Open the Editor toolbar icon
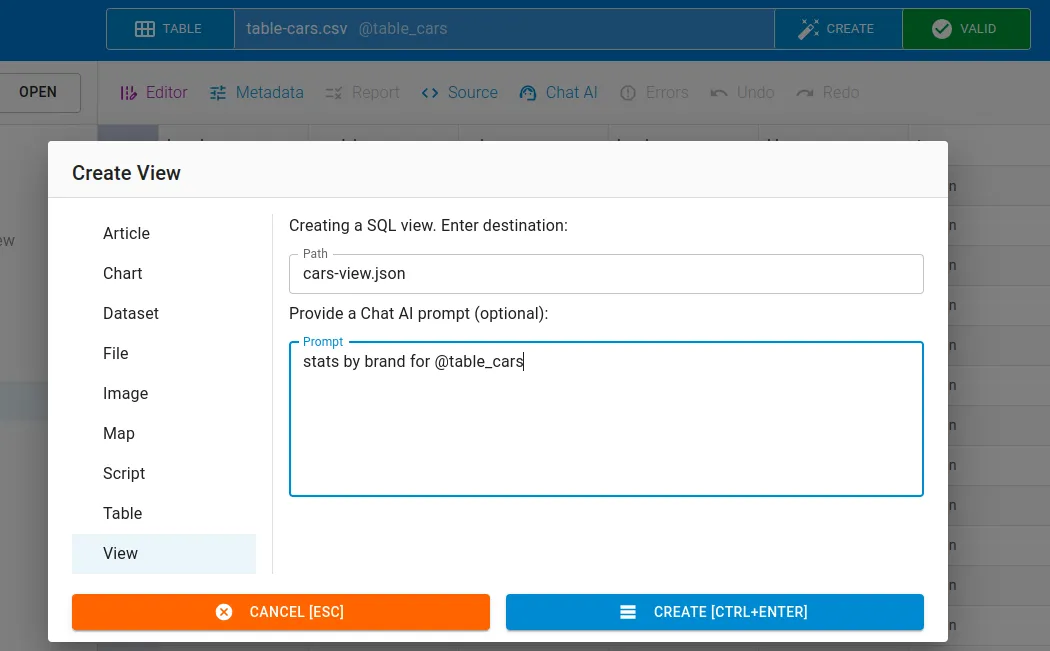 pyautogui.click(x=129, y=93)
